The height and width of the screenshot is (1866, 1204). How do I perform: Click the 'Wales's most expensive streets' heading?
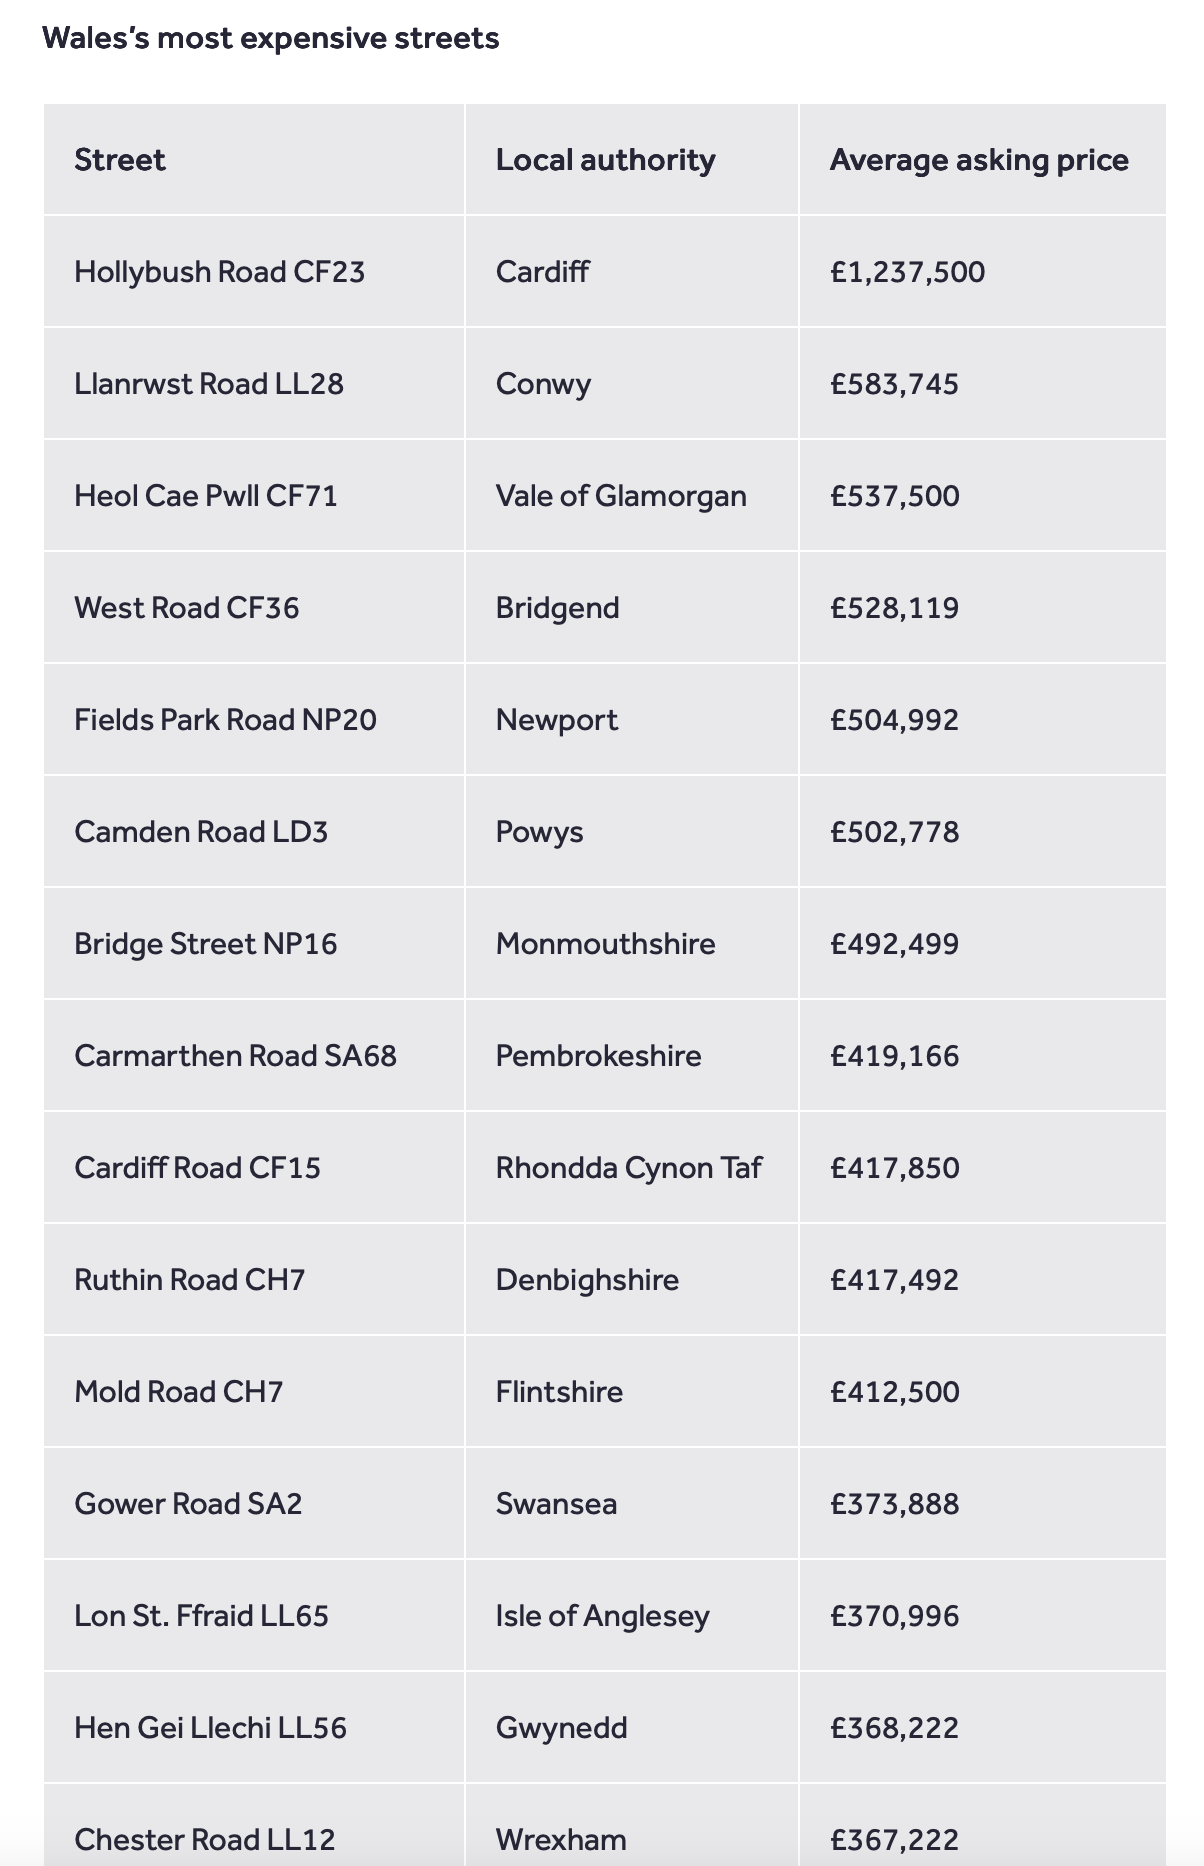(x=270, y=38)
